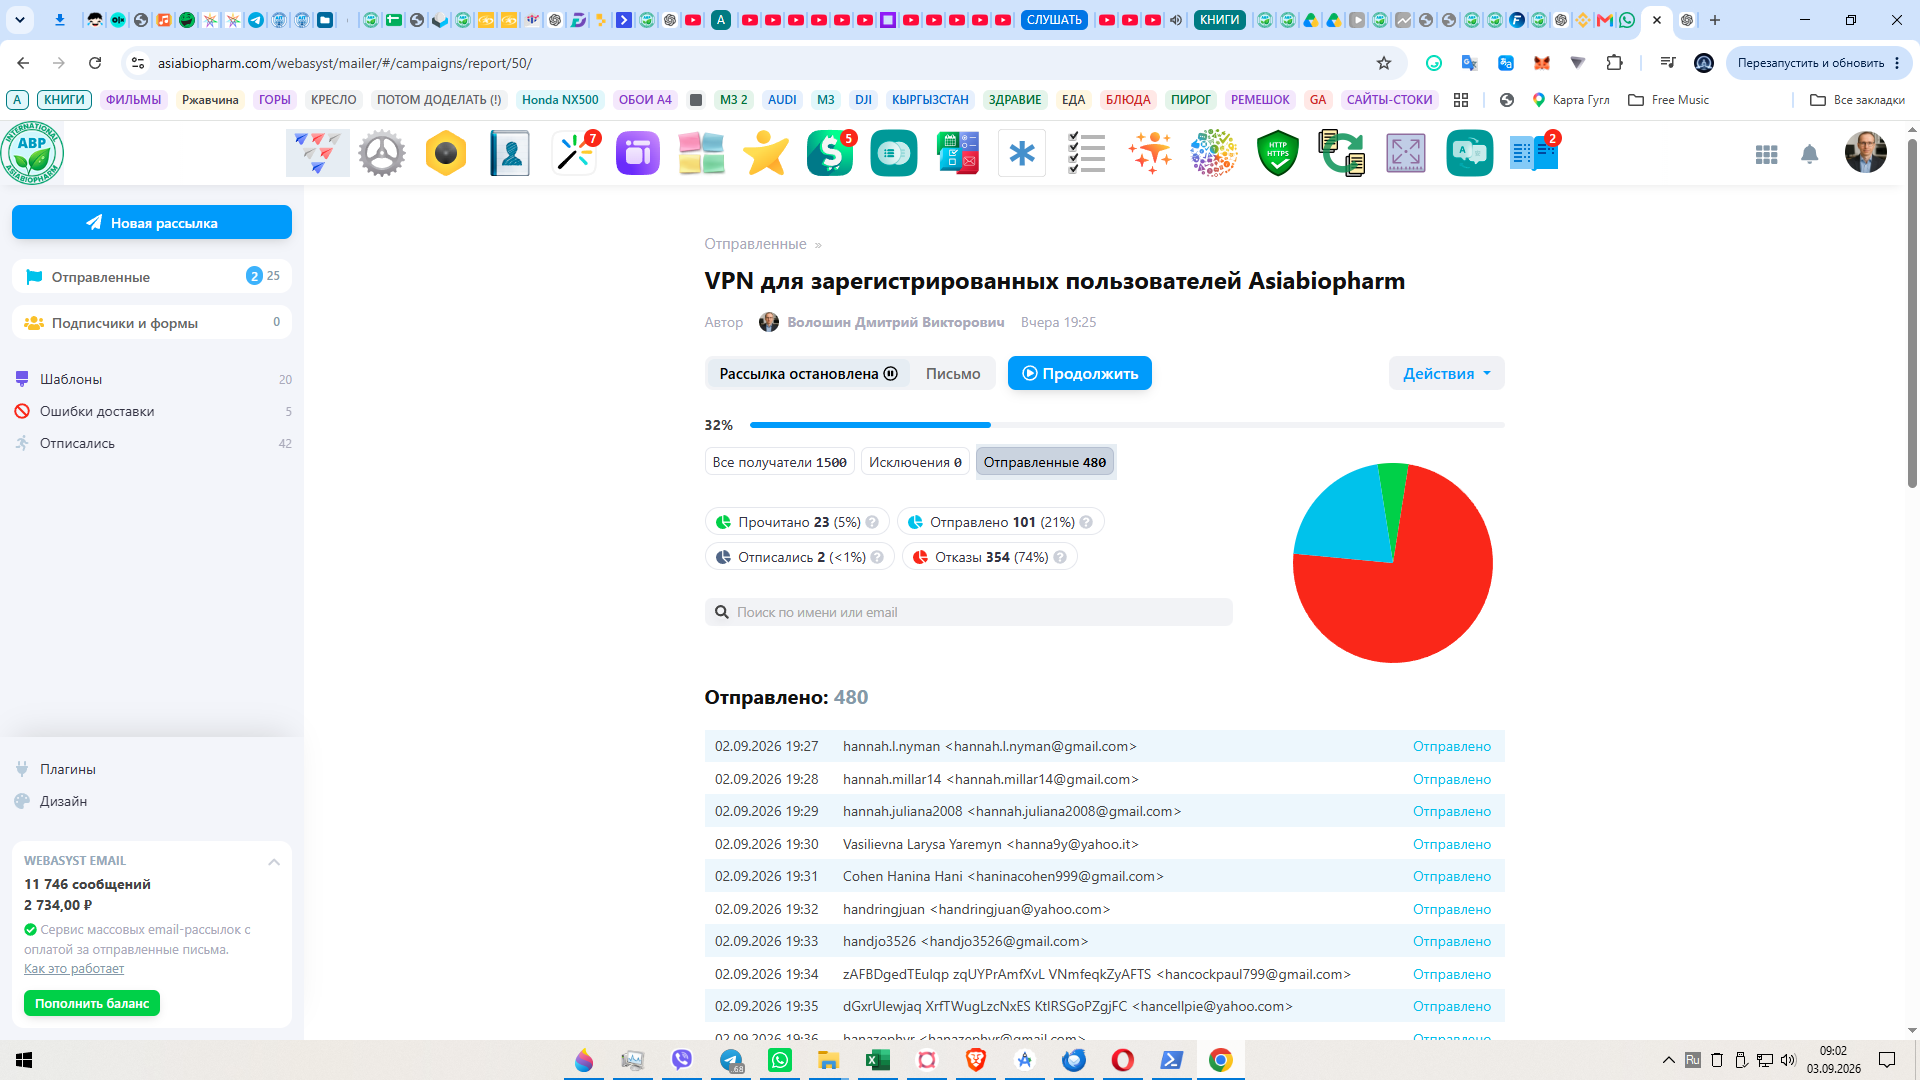Viewport: 1920px width, 1080px height.
Task: Click the search by name or email field
Action: (x=969, y=612)
